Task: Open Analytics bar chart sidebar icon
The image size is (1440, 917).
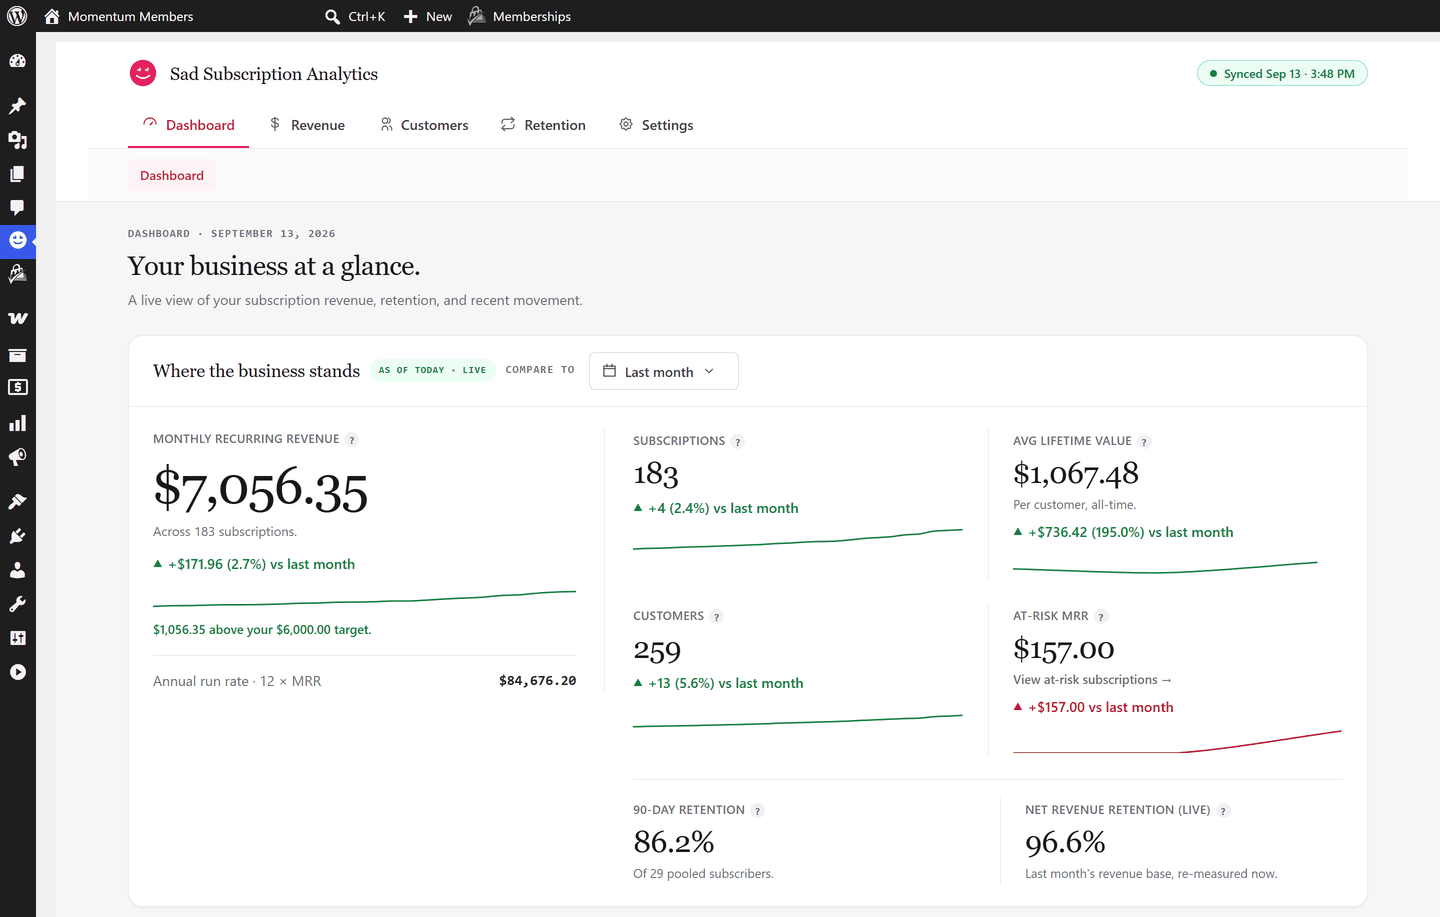Action: coord(17,423)
